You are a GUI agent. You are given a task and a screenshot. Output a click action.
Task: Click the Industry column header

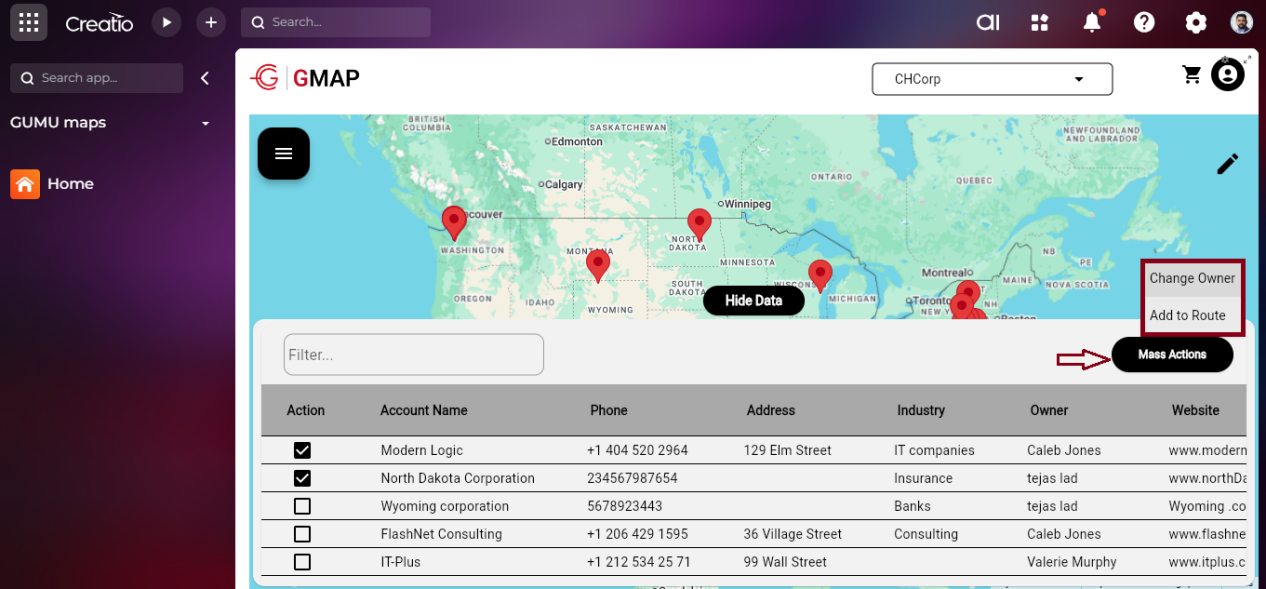pyautogui.click(x=921, y=410)
